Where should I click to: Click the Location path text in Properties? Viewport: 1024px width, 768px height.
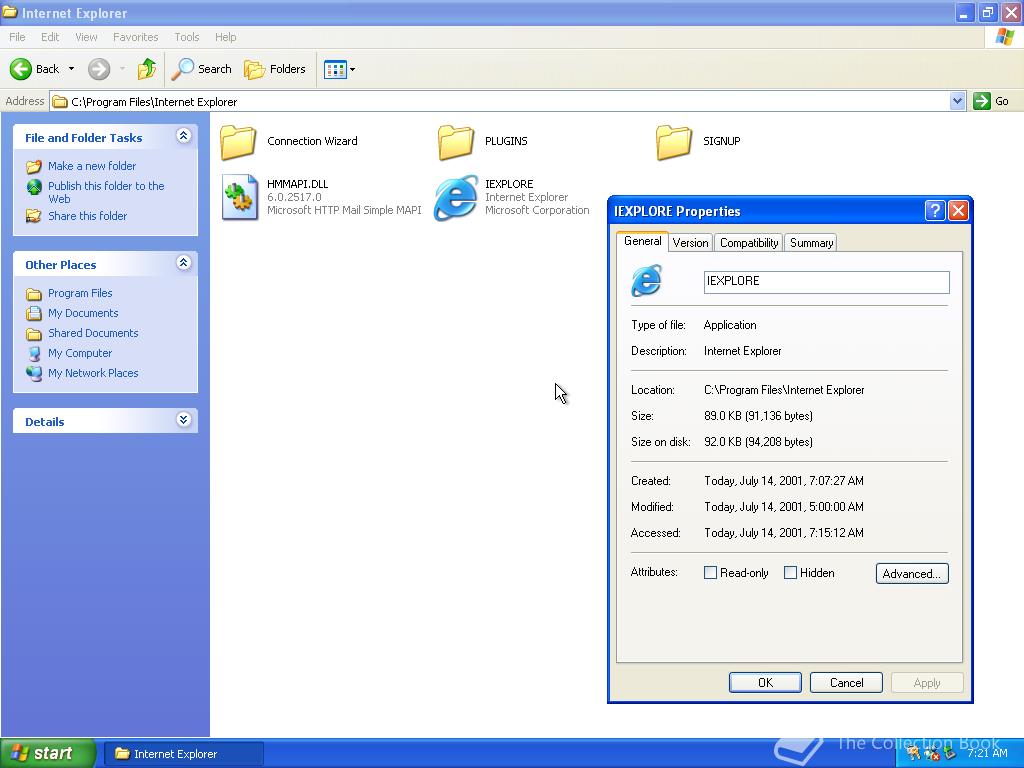tap(784, 390)
